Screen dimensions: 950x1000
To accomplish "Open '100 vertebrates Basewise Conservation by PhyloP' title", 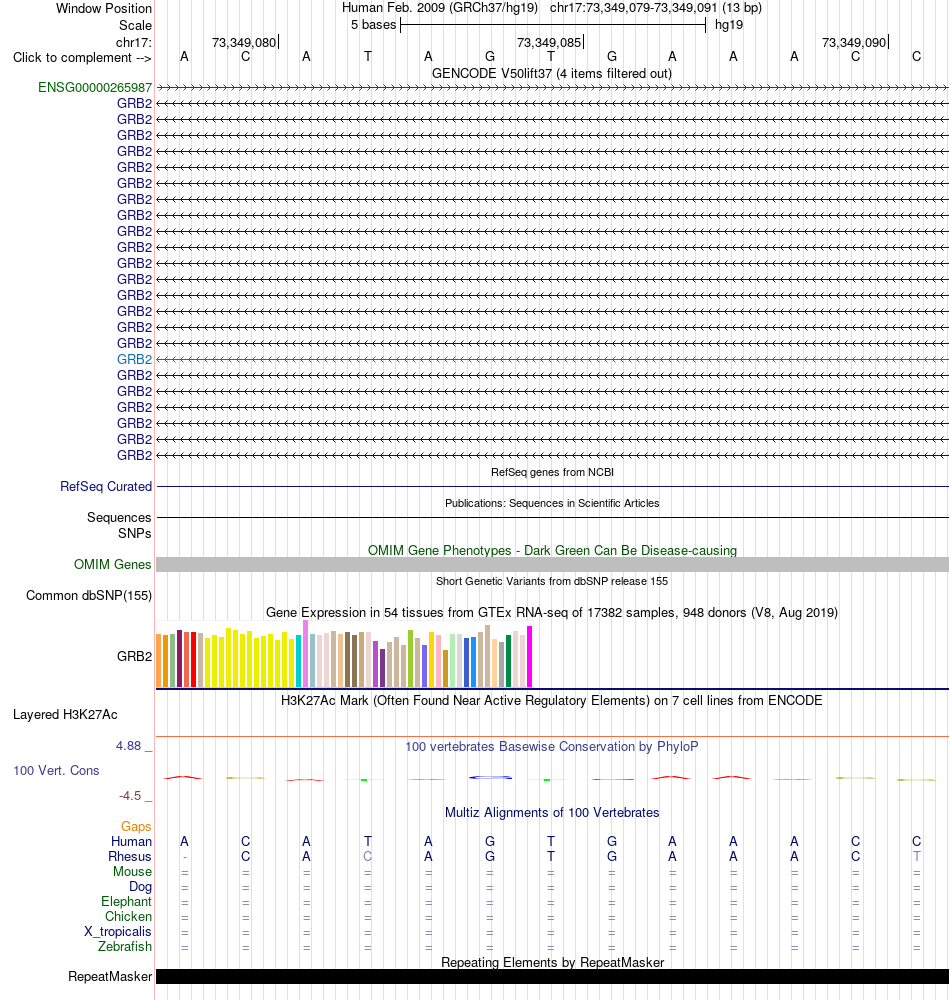I will tap(552, 746).
